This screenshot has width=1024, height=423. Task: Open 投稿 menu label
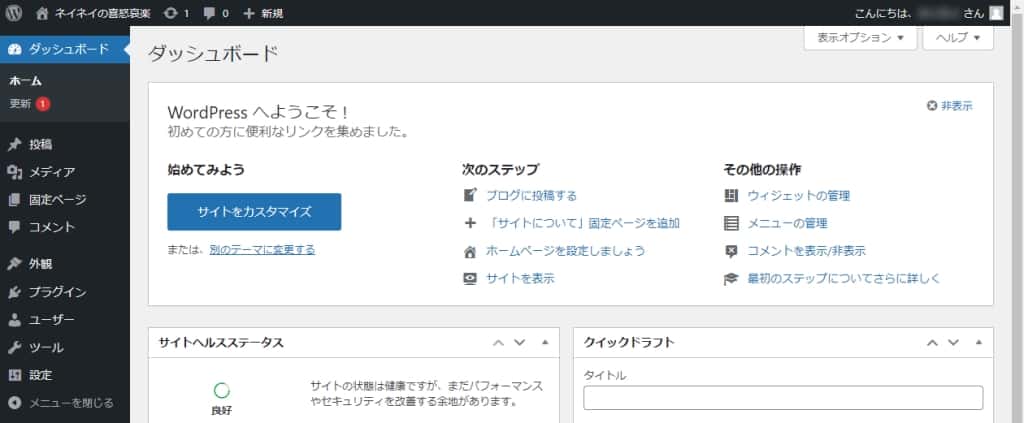click(40, 145)
